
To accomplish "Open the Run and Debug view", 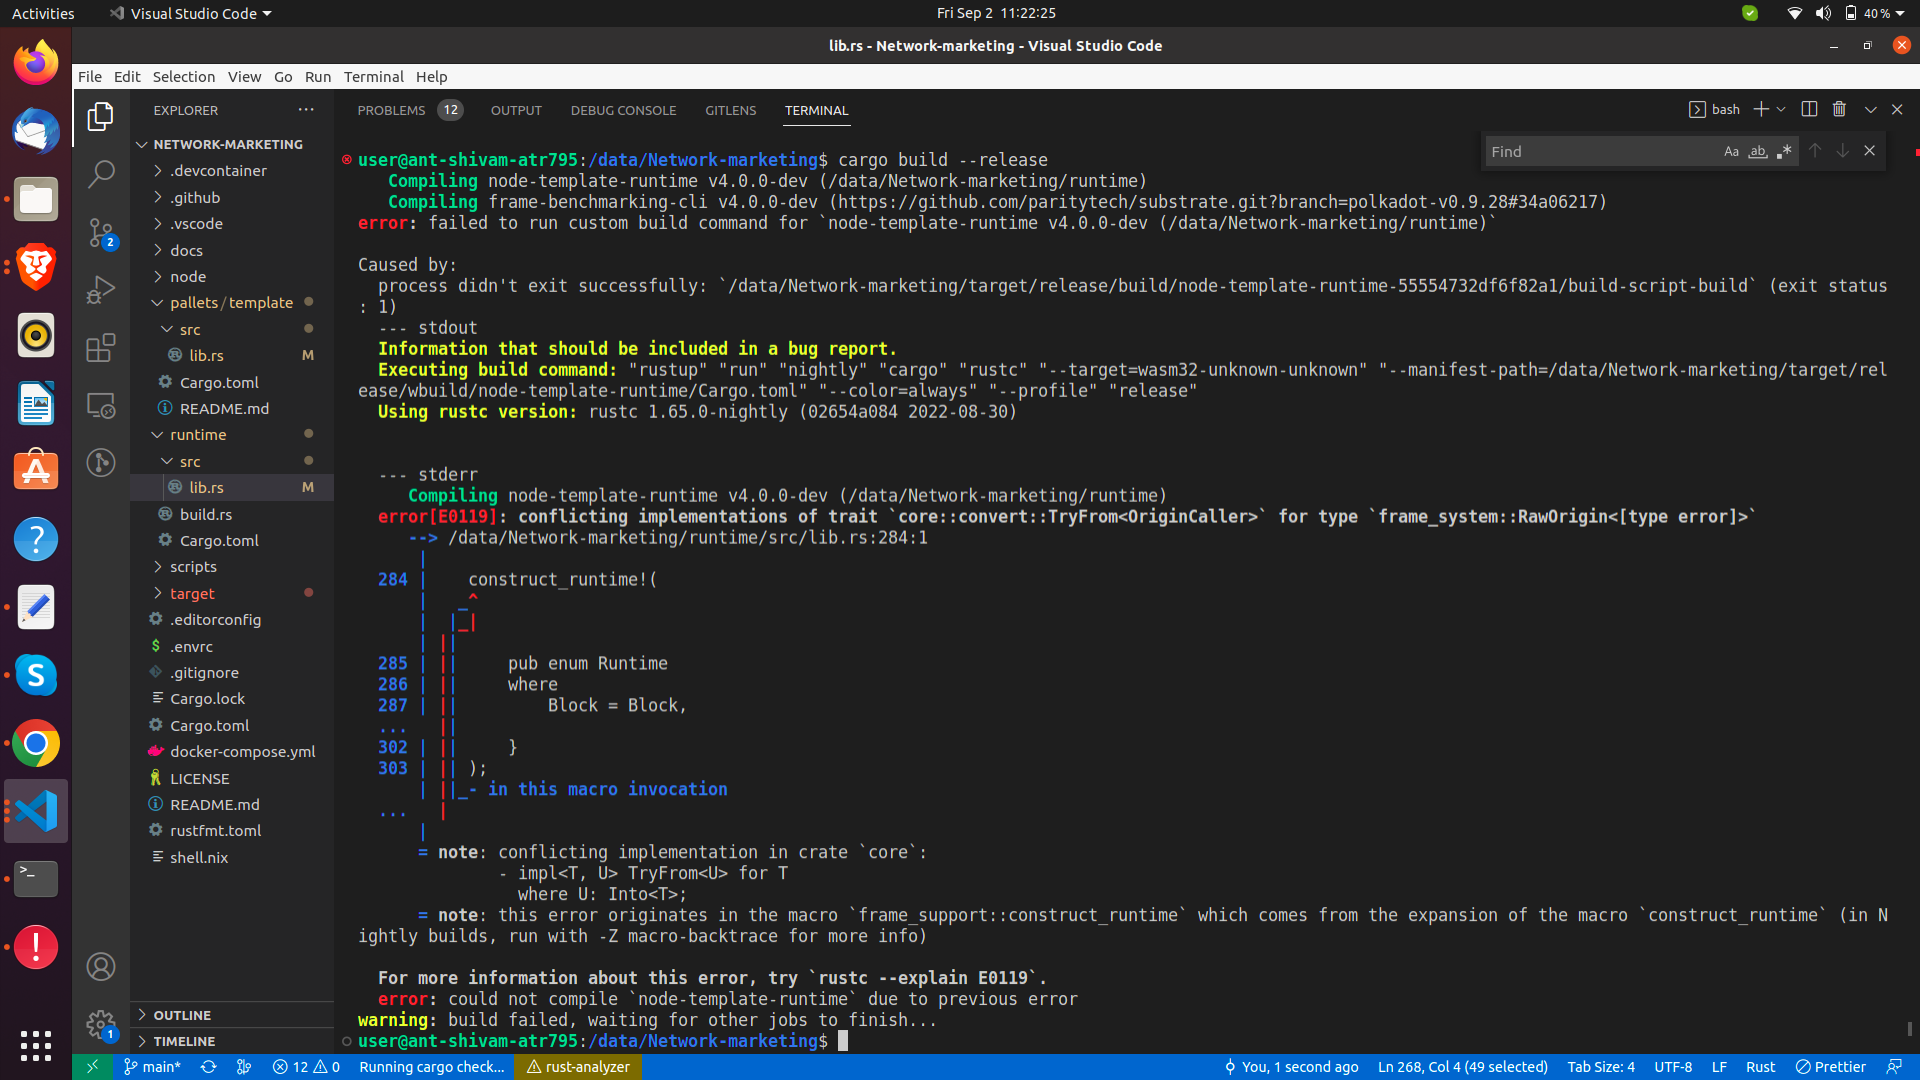I will coord(101,290).
